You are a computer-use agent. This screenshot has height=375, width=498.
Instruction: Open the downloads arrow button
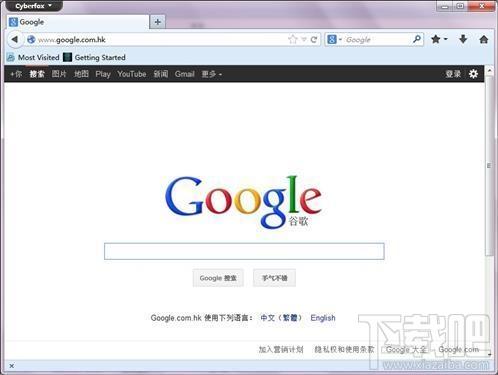click(463, 39)
